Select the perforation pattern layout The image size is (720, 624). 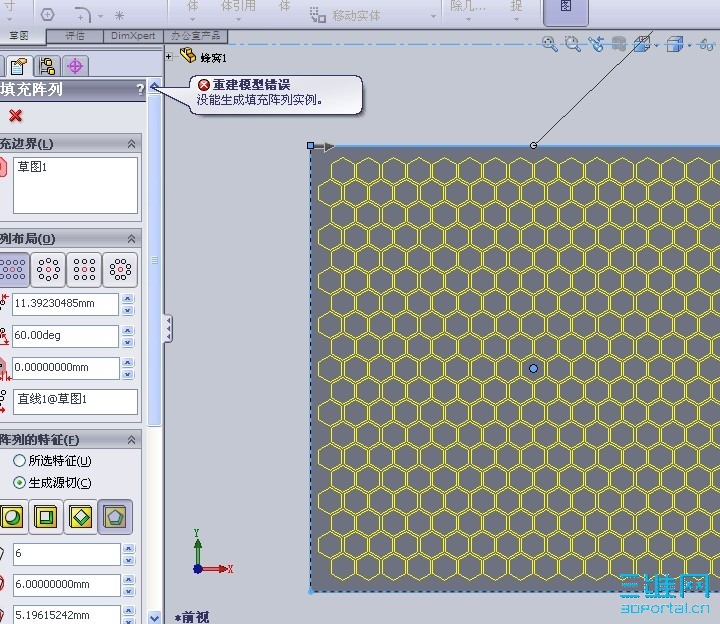(x=13, y=270)
